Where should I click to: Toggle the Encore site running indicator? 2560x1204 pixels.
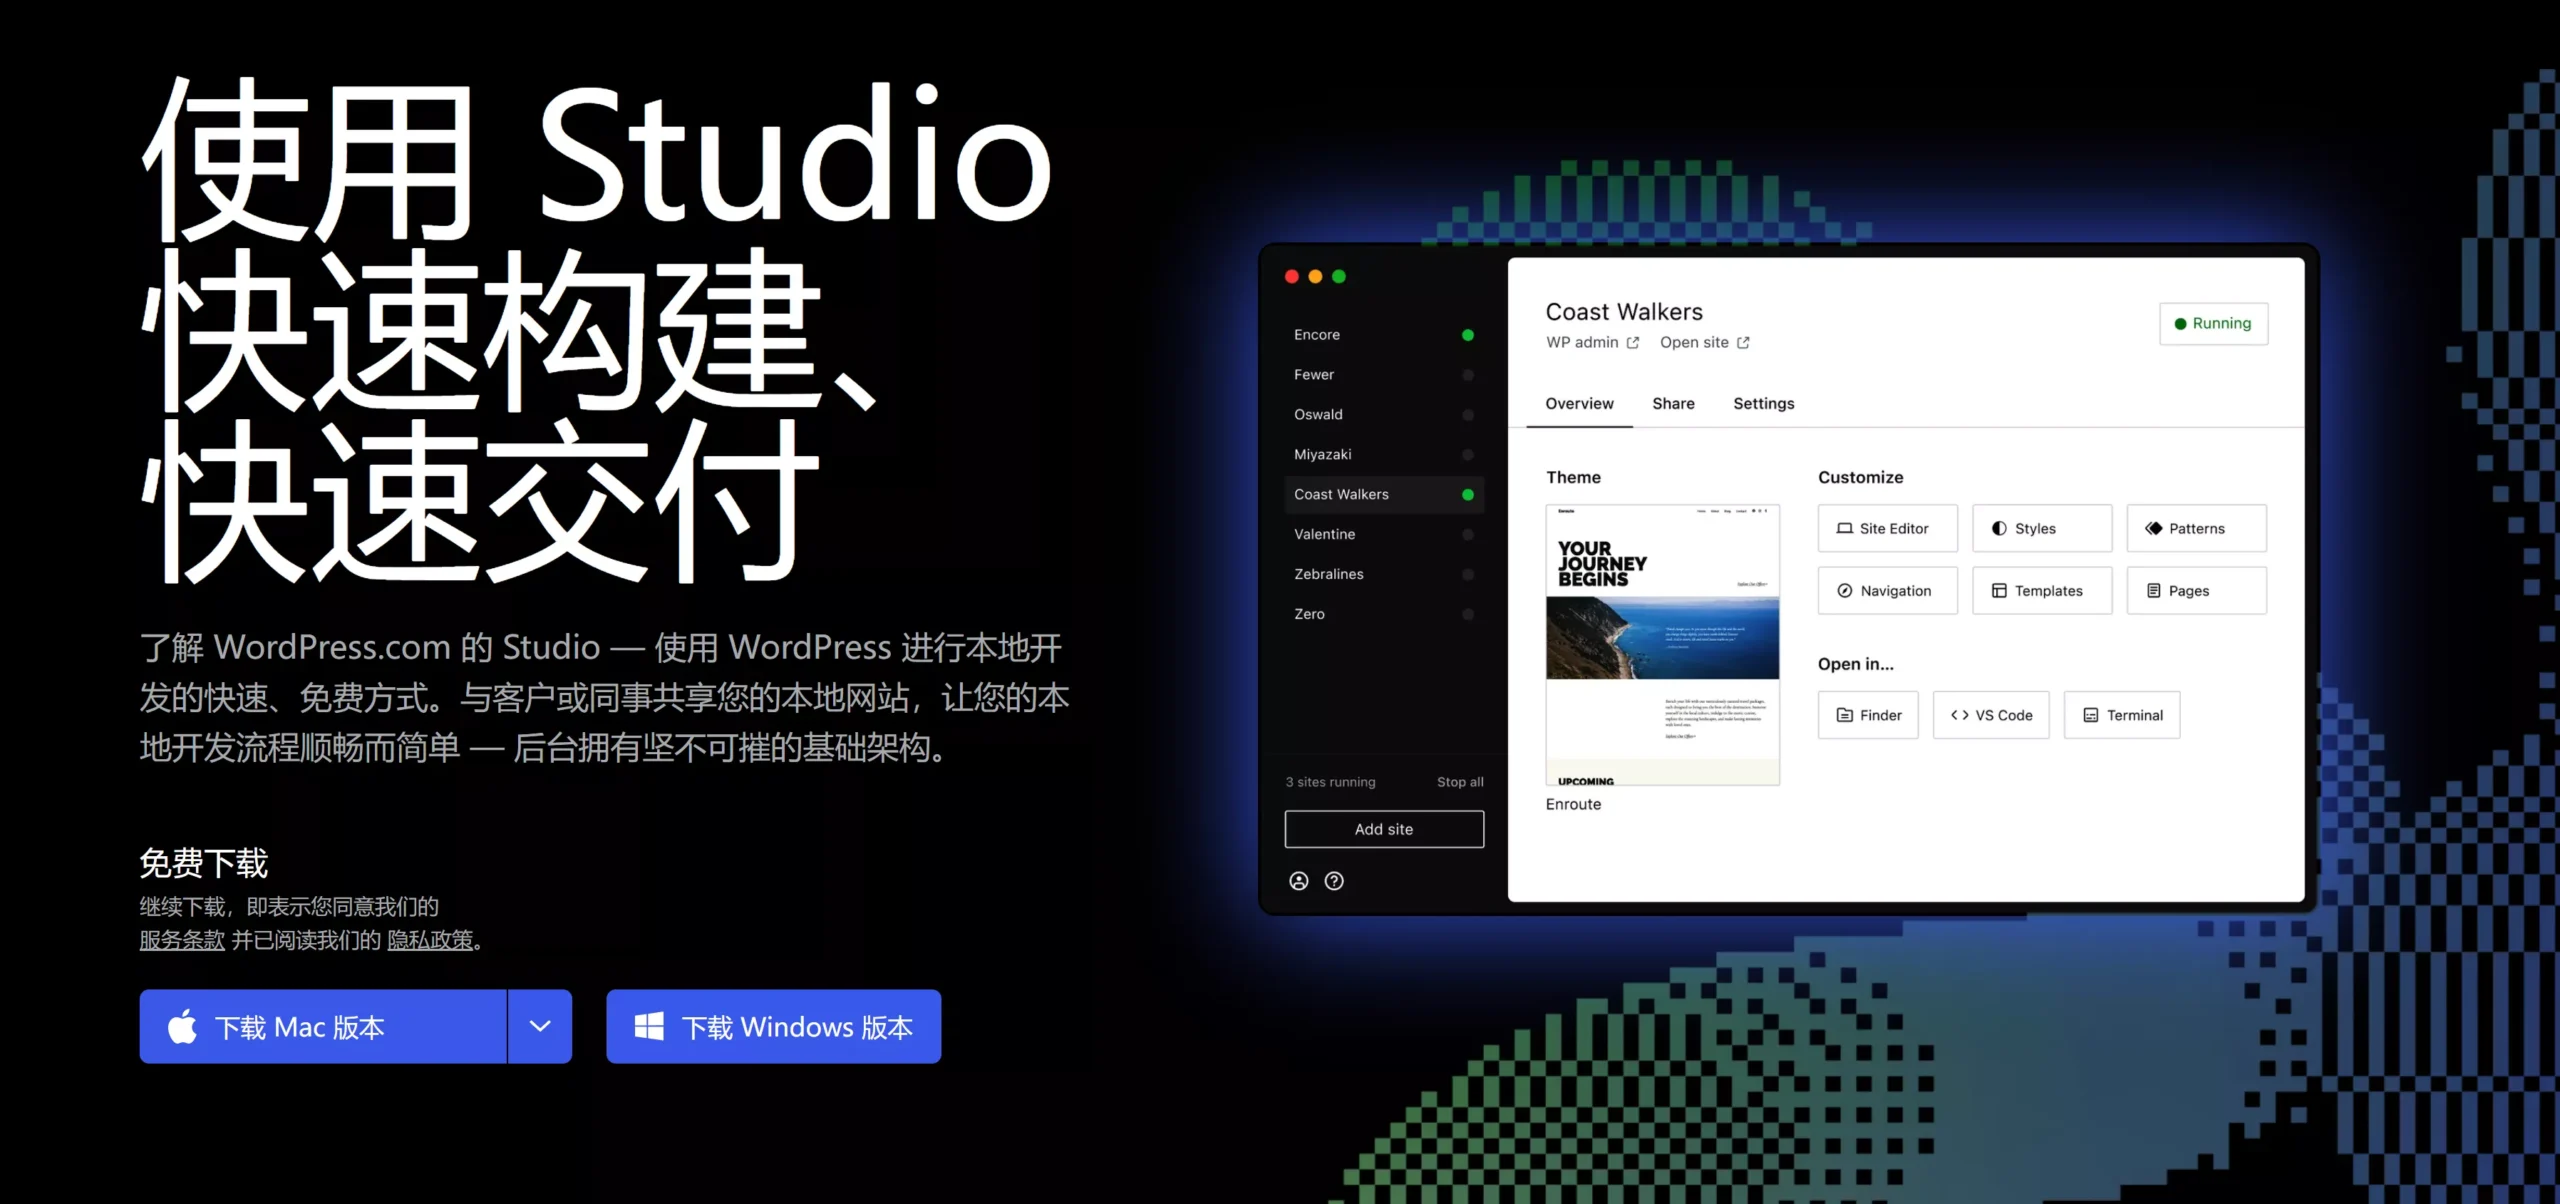pos(1467,335)
